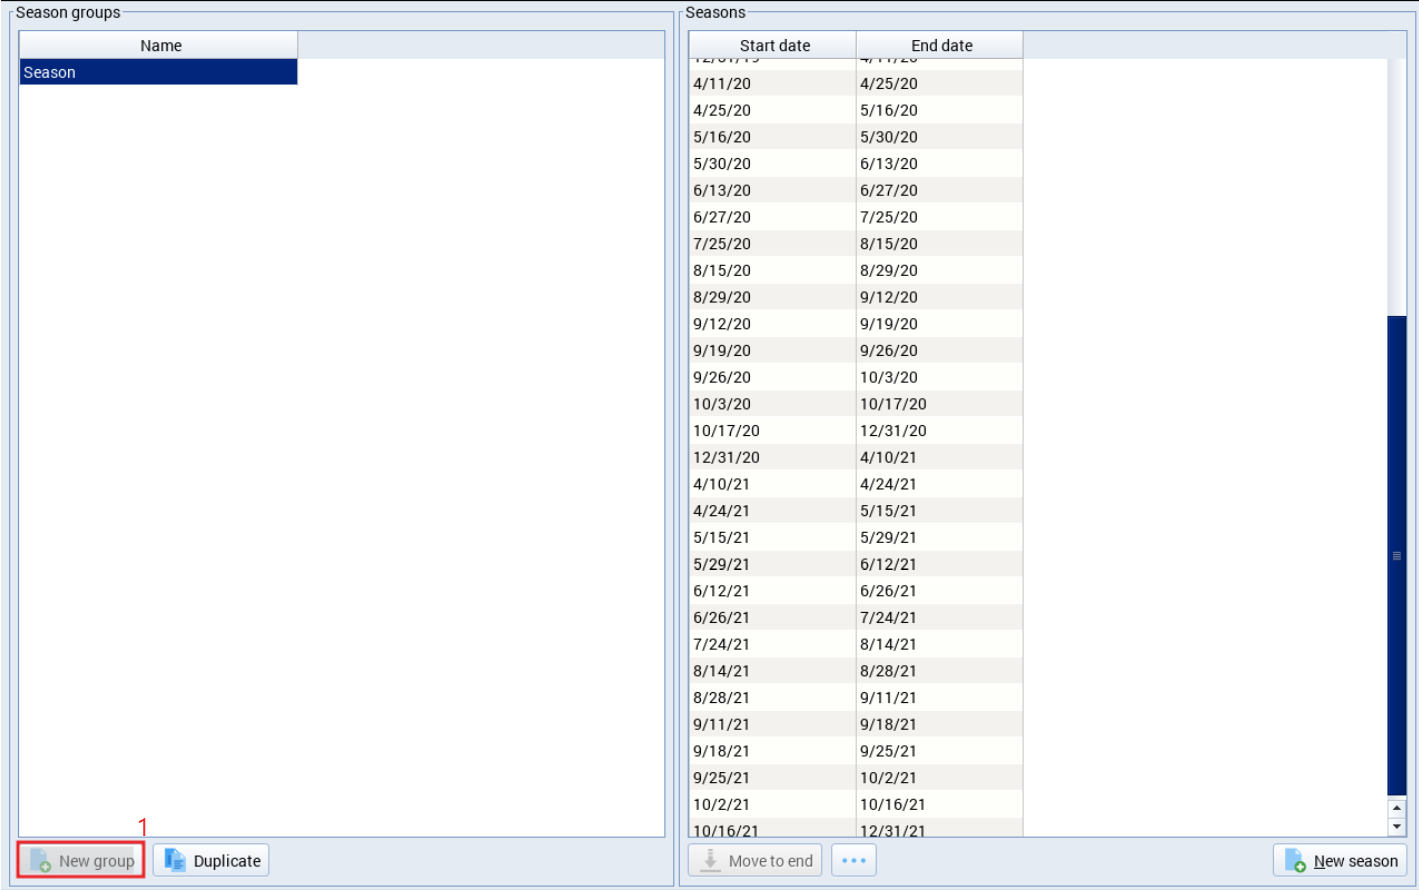Click scrollbar up arrow in Seasons list
Image resolution: width=1419 pixels, height=890 pixels.
[1397, 809]
